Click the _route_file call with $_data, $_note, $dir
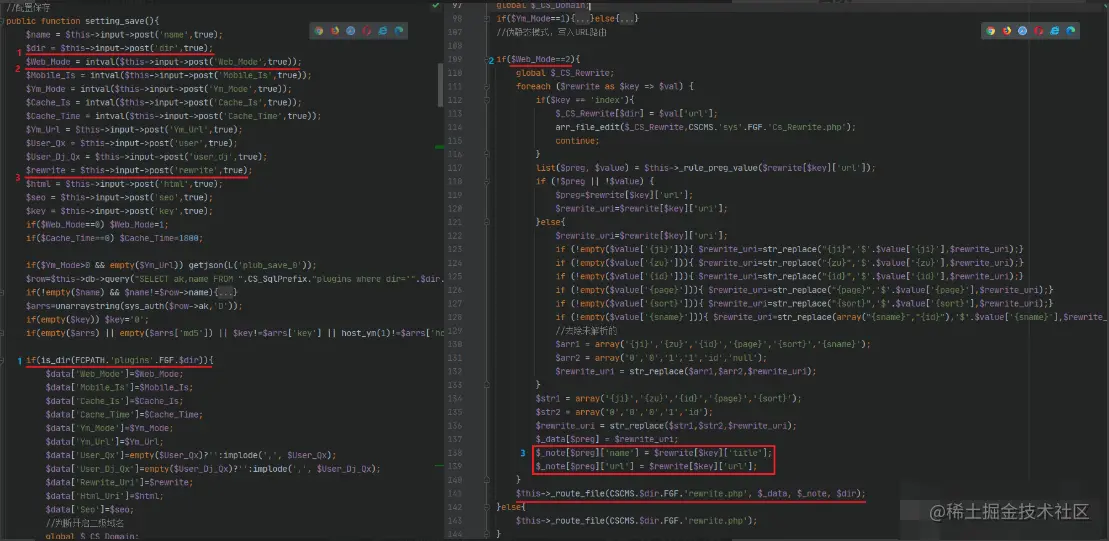 pos(690,494)
